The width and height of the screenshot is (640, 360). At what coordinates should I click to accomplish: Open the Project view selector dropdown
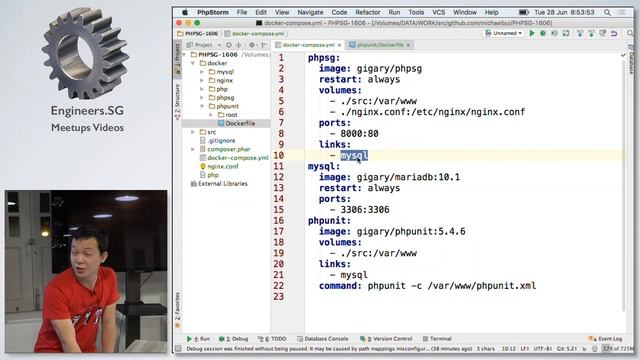(x=204, y=45)
